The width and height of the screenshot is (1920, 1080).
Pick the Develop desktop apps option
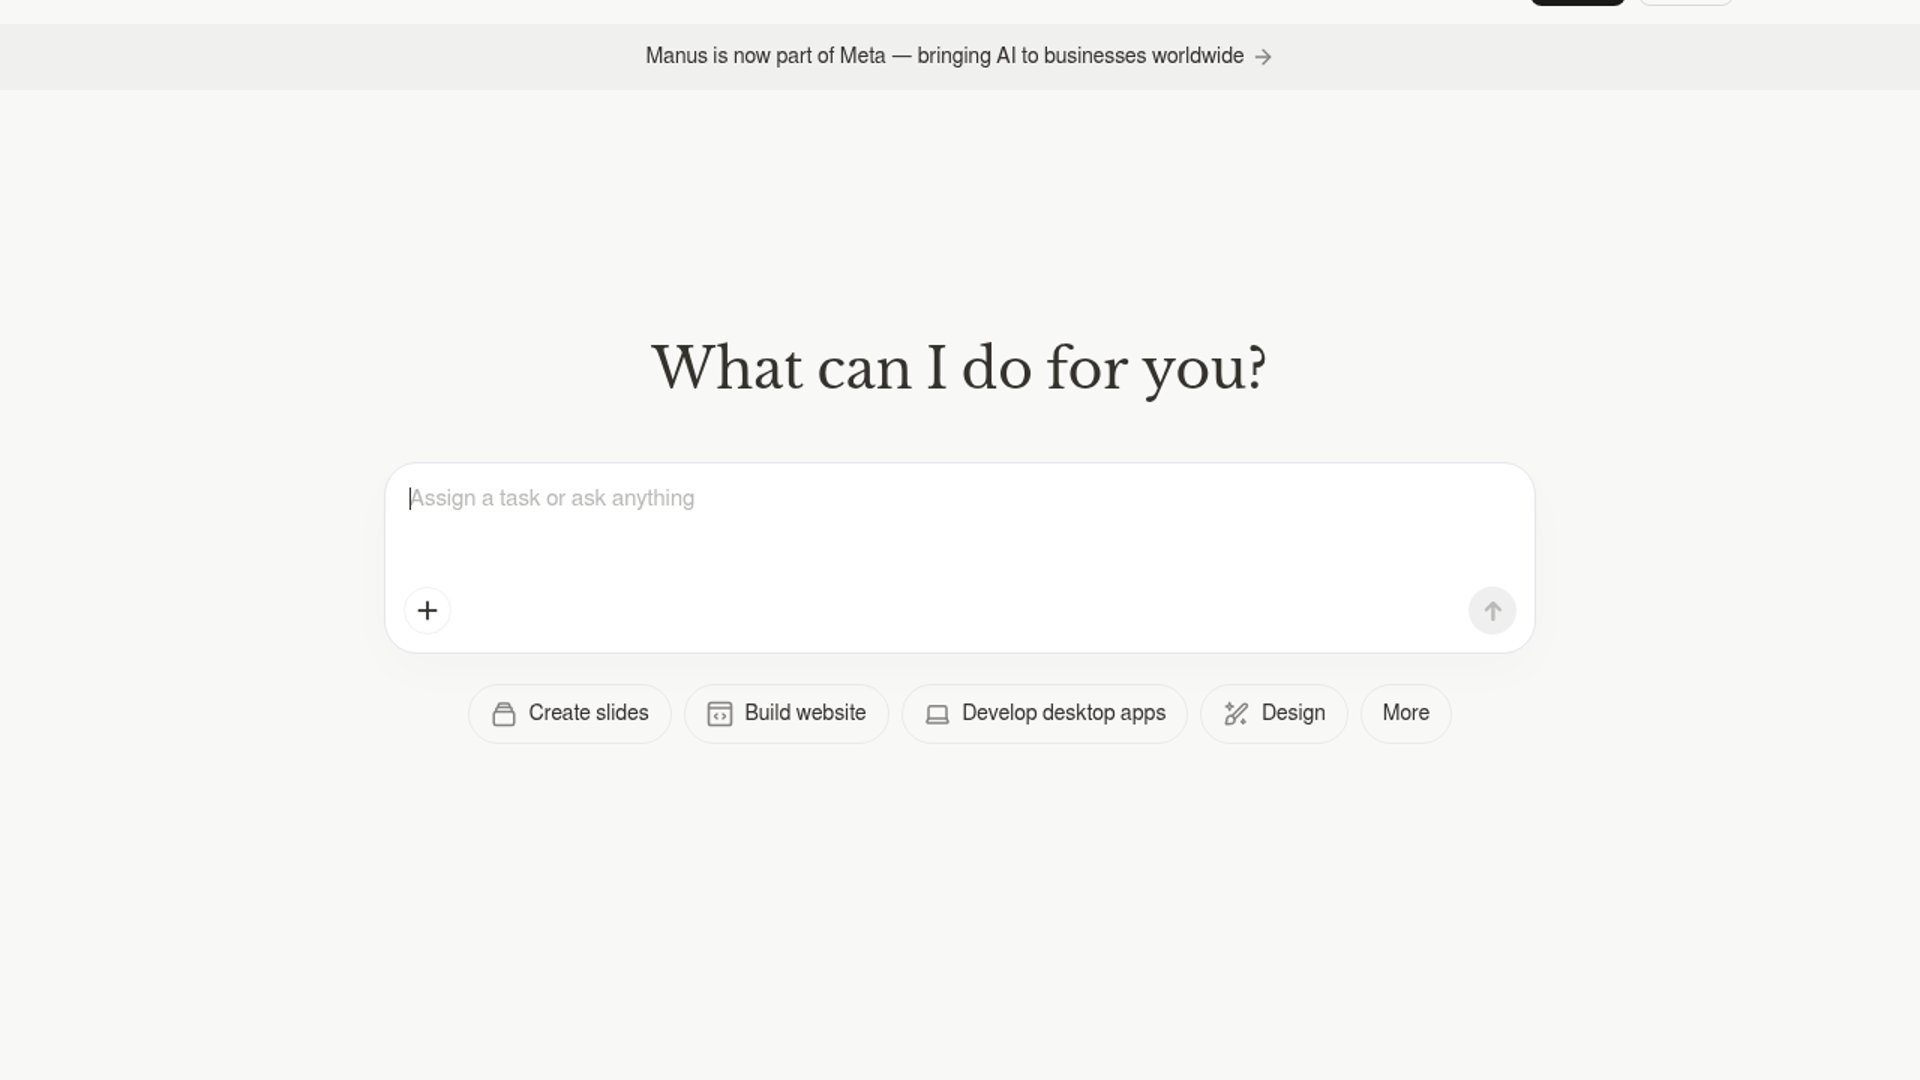click(1062, 713)
